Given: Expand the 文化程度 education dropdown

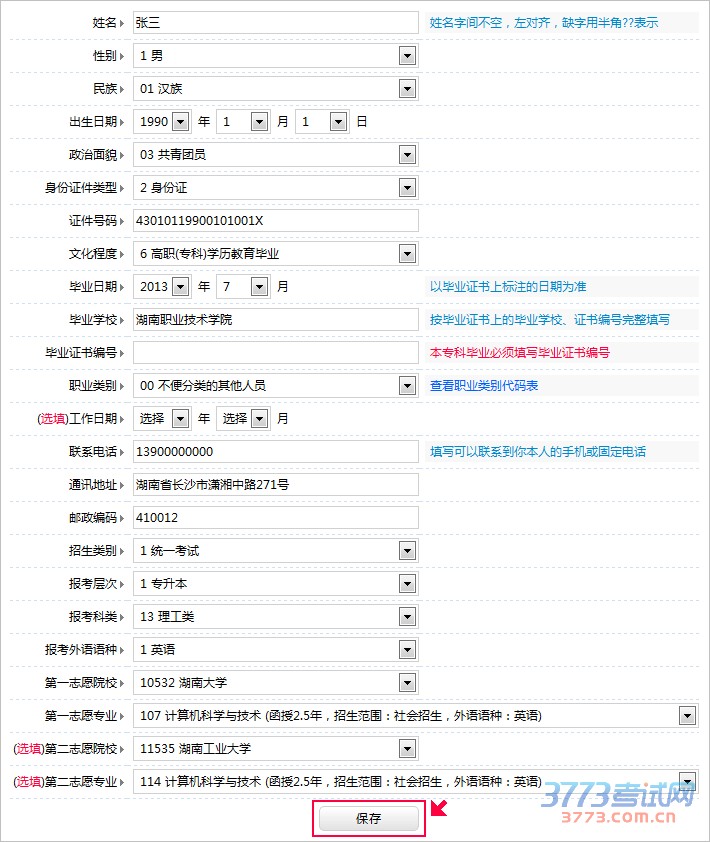Looking at the screenshot, I should point(275,254).
